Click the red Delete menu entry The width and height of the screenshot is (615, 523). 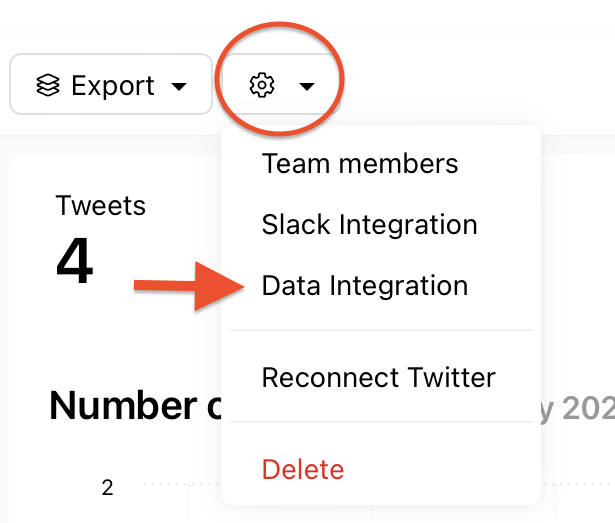pyautogui.click(x=302, y=469)
